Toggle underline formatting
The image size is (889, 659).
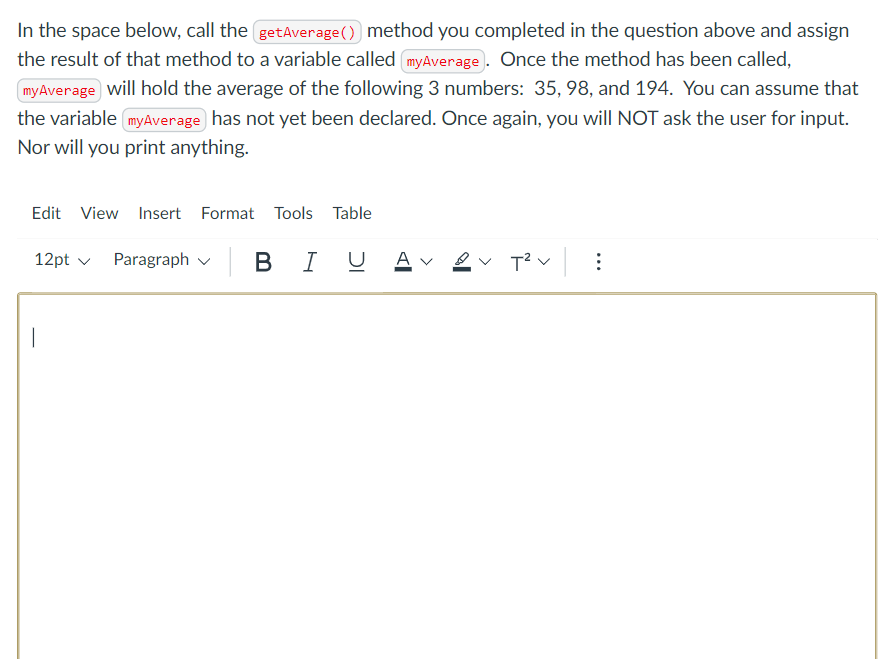click(x=356, y=262)
